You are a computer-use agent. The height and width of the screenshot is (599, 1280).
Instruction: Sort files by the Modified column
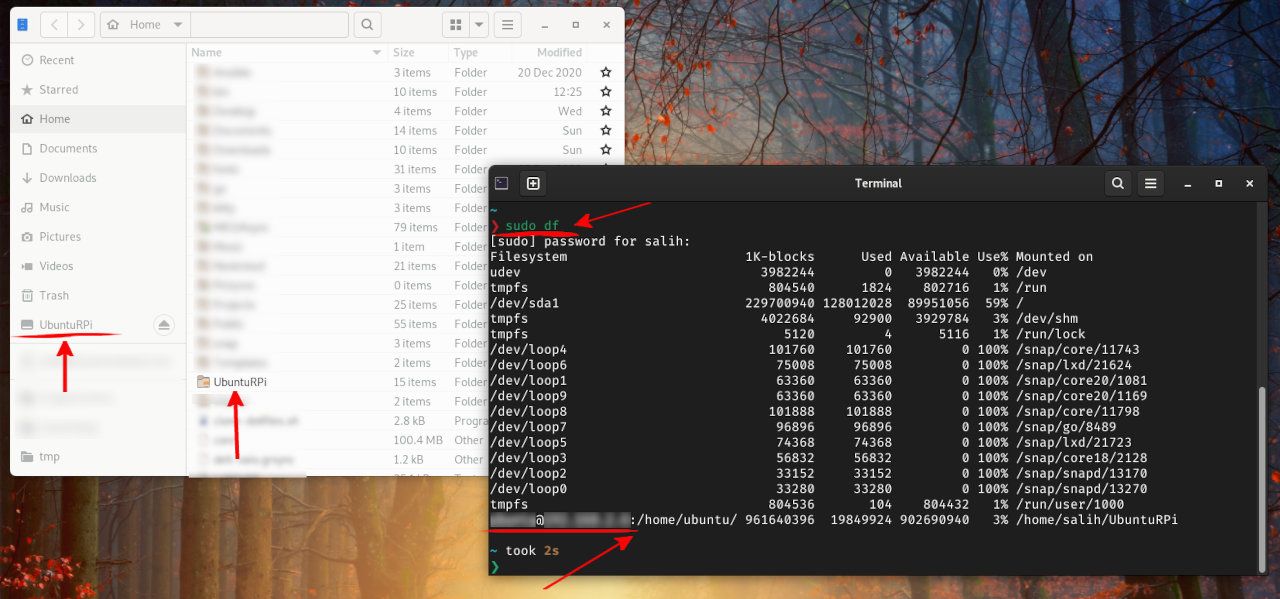click(x=559, y=53)
